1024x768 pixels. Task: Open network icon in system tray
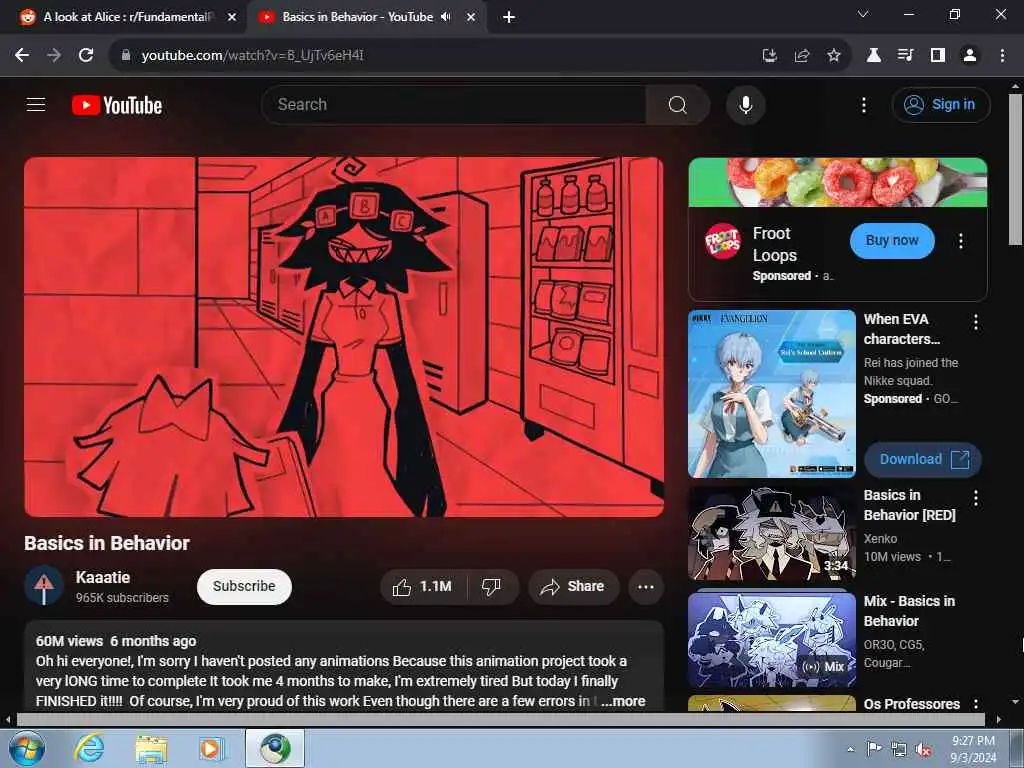(899, 749)
